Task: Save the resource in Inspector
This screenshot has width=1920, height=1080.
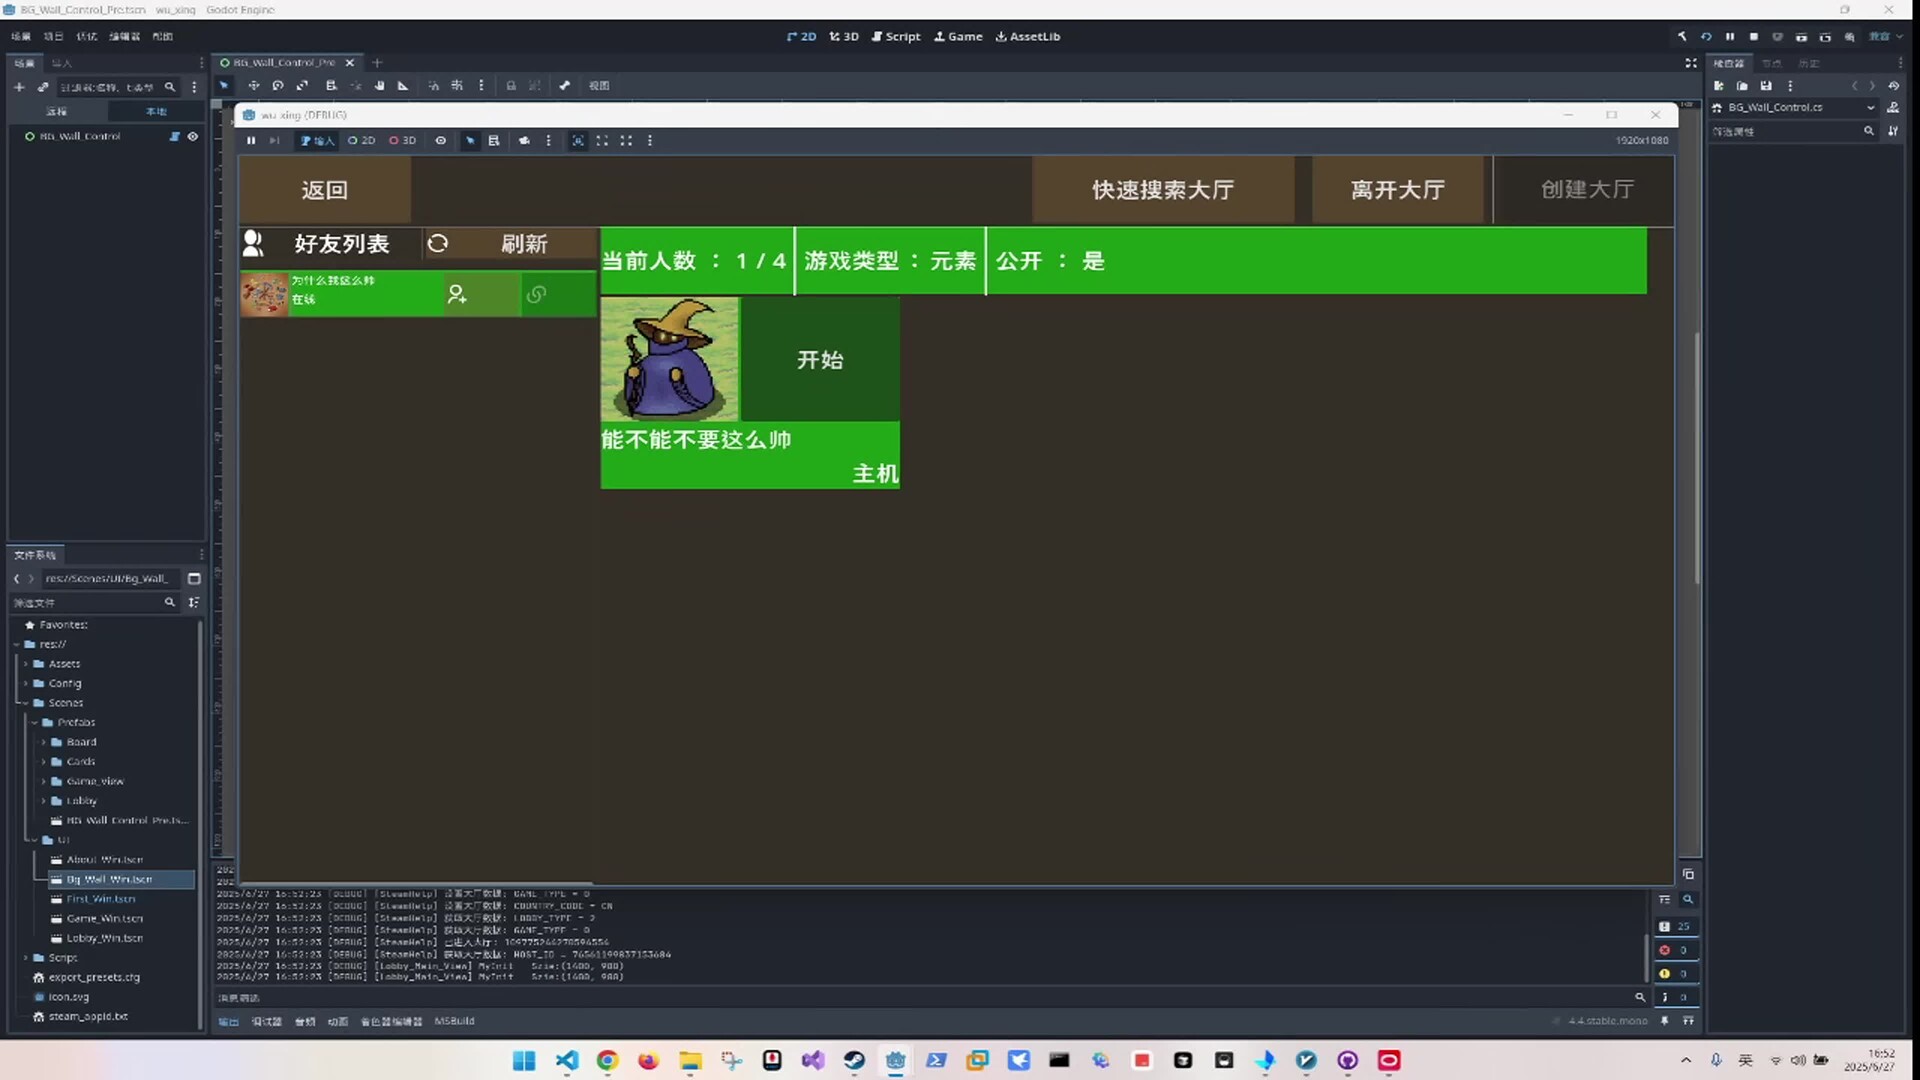Action: click(x=1766, y=86)
